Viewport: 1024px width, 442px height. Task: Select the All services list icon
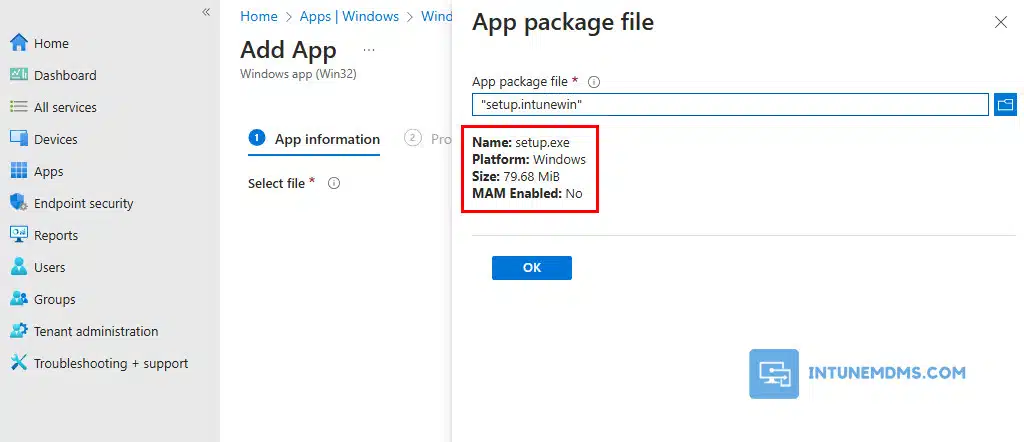(18, 107)
